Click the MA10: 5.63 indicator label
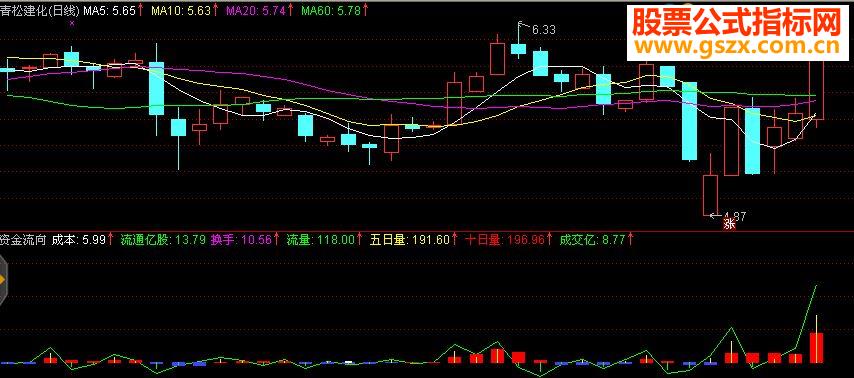 [x=185, y=10]
